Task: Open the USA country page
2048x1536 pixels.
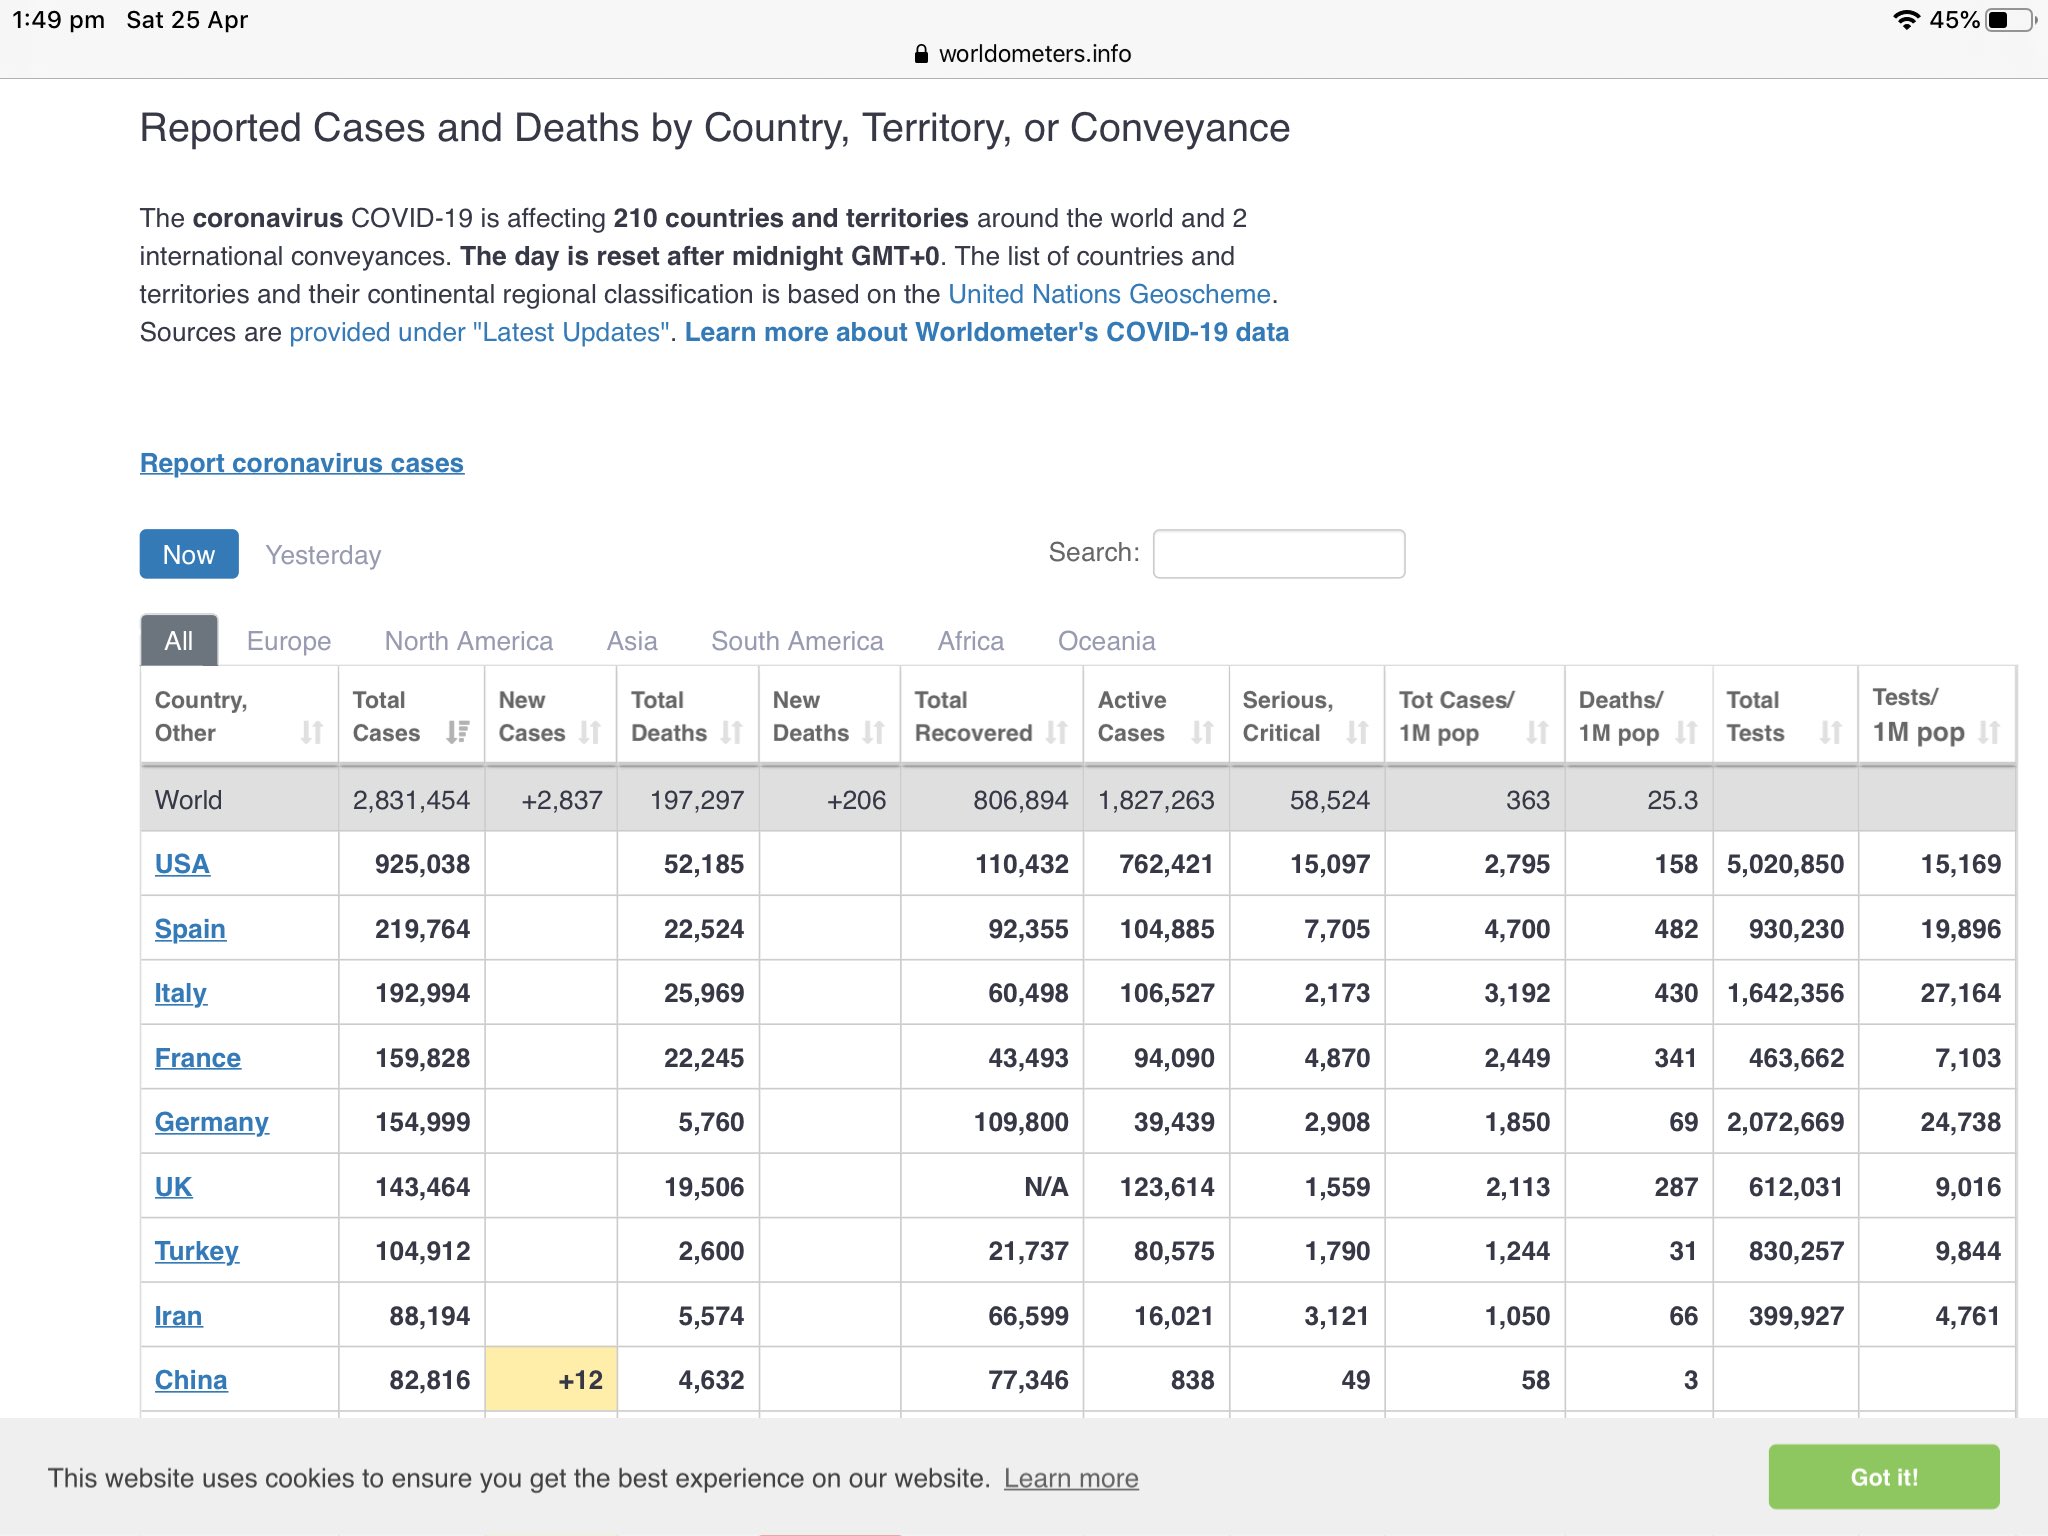Action: [182, 864]
